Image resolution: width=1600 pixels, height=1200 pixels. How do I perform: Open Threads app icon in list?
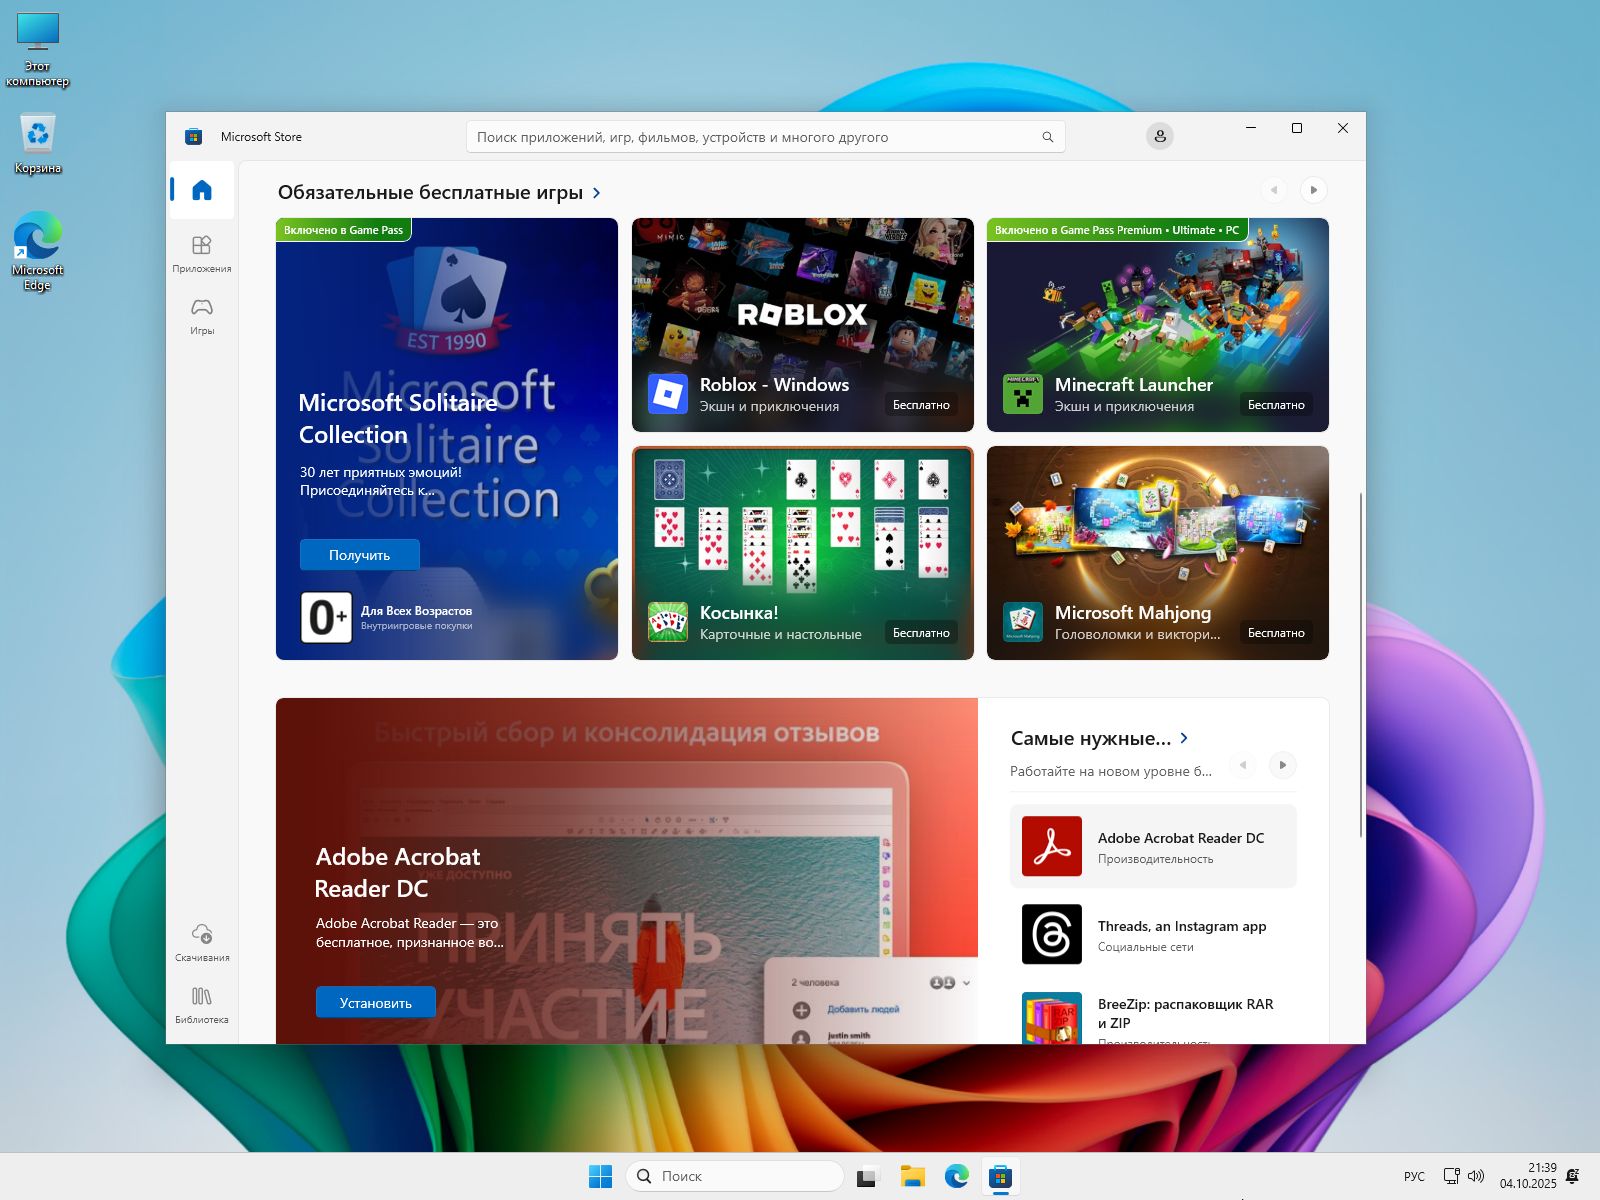coord(1051,934)
